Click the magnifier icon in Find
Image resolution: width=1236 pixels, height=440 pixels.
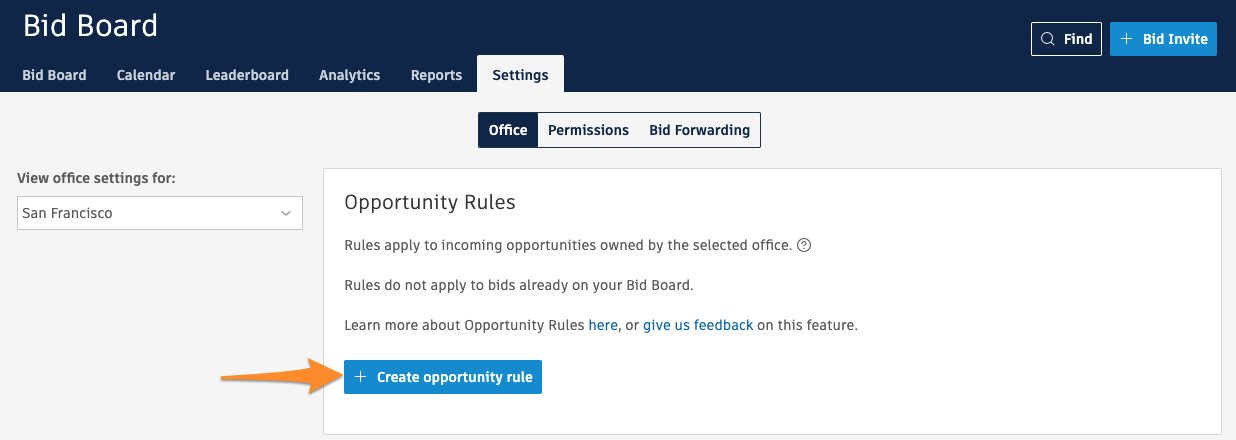[1048, 39]
